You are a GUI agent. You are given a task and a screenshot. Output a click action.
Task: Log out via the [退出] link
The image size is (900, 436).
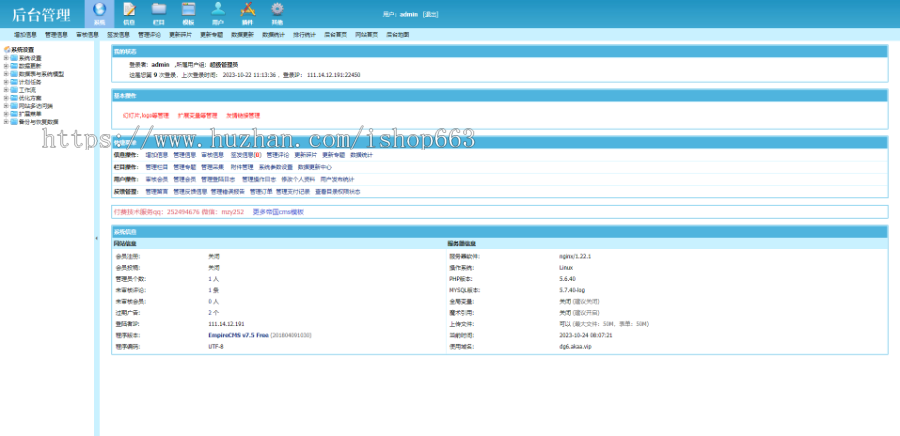tap(430, 14)
